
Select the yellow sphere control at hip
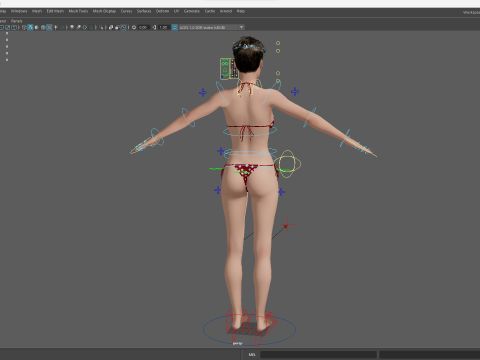point(287,164)
